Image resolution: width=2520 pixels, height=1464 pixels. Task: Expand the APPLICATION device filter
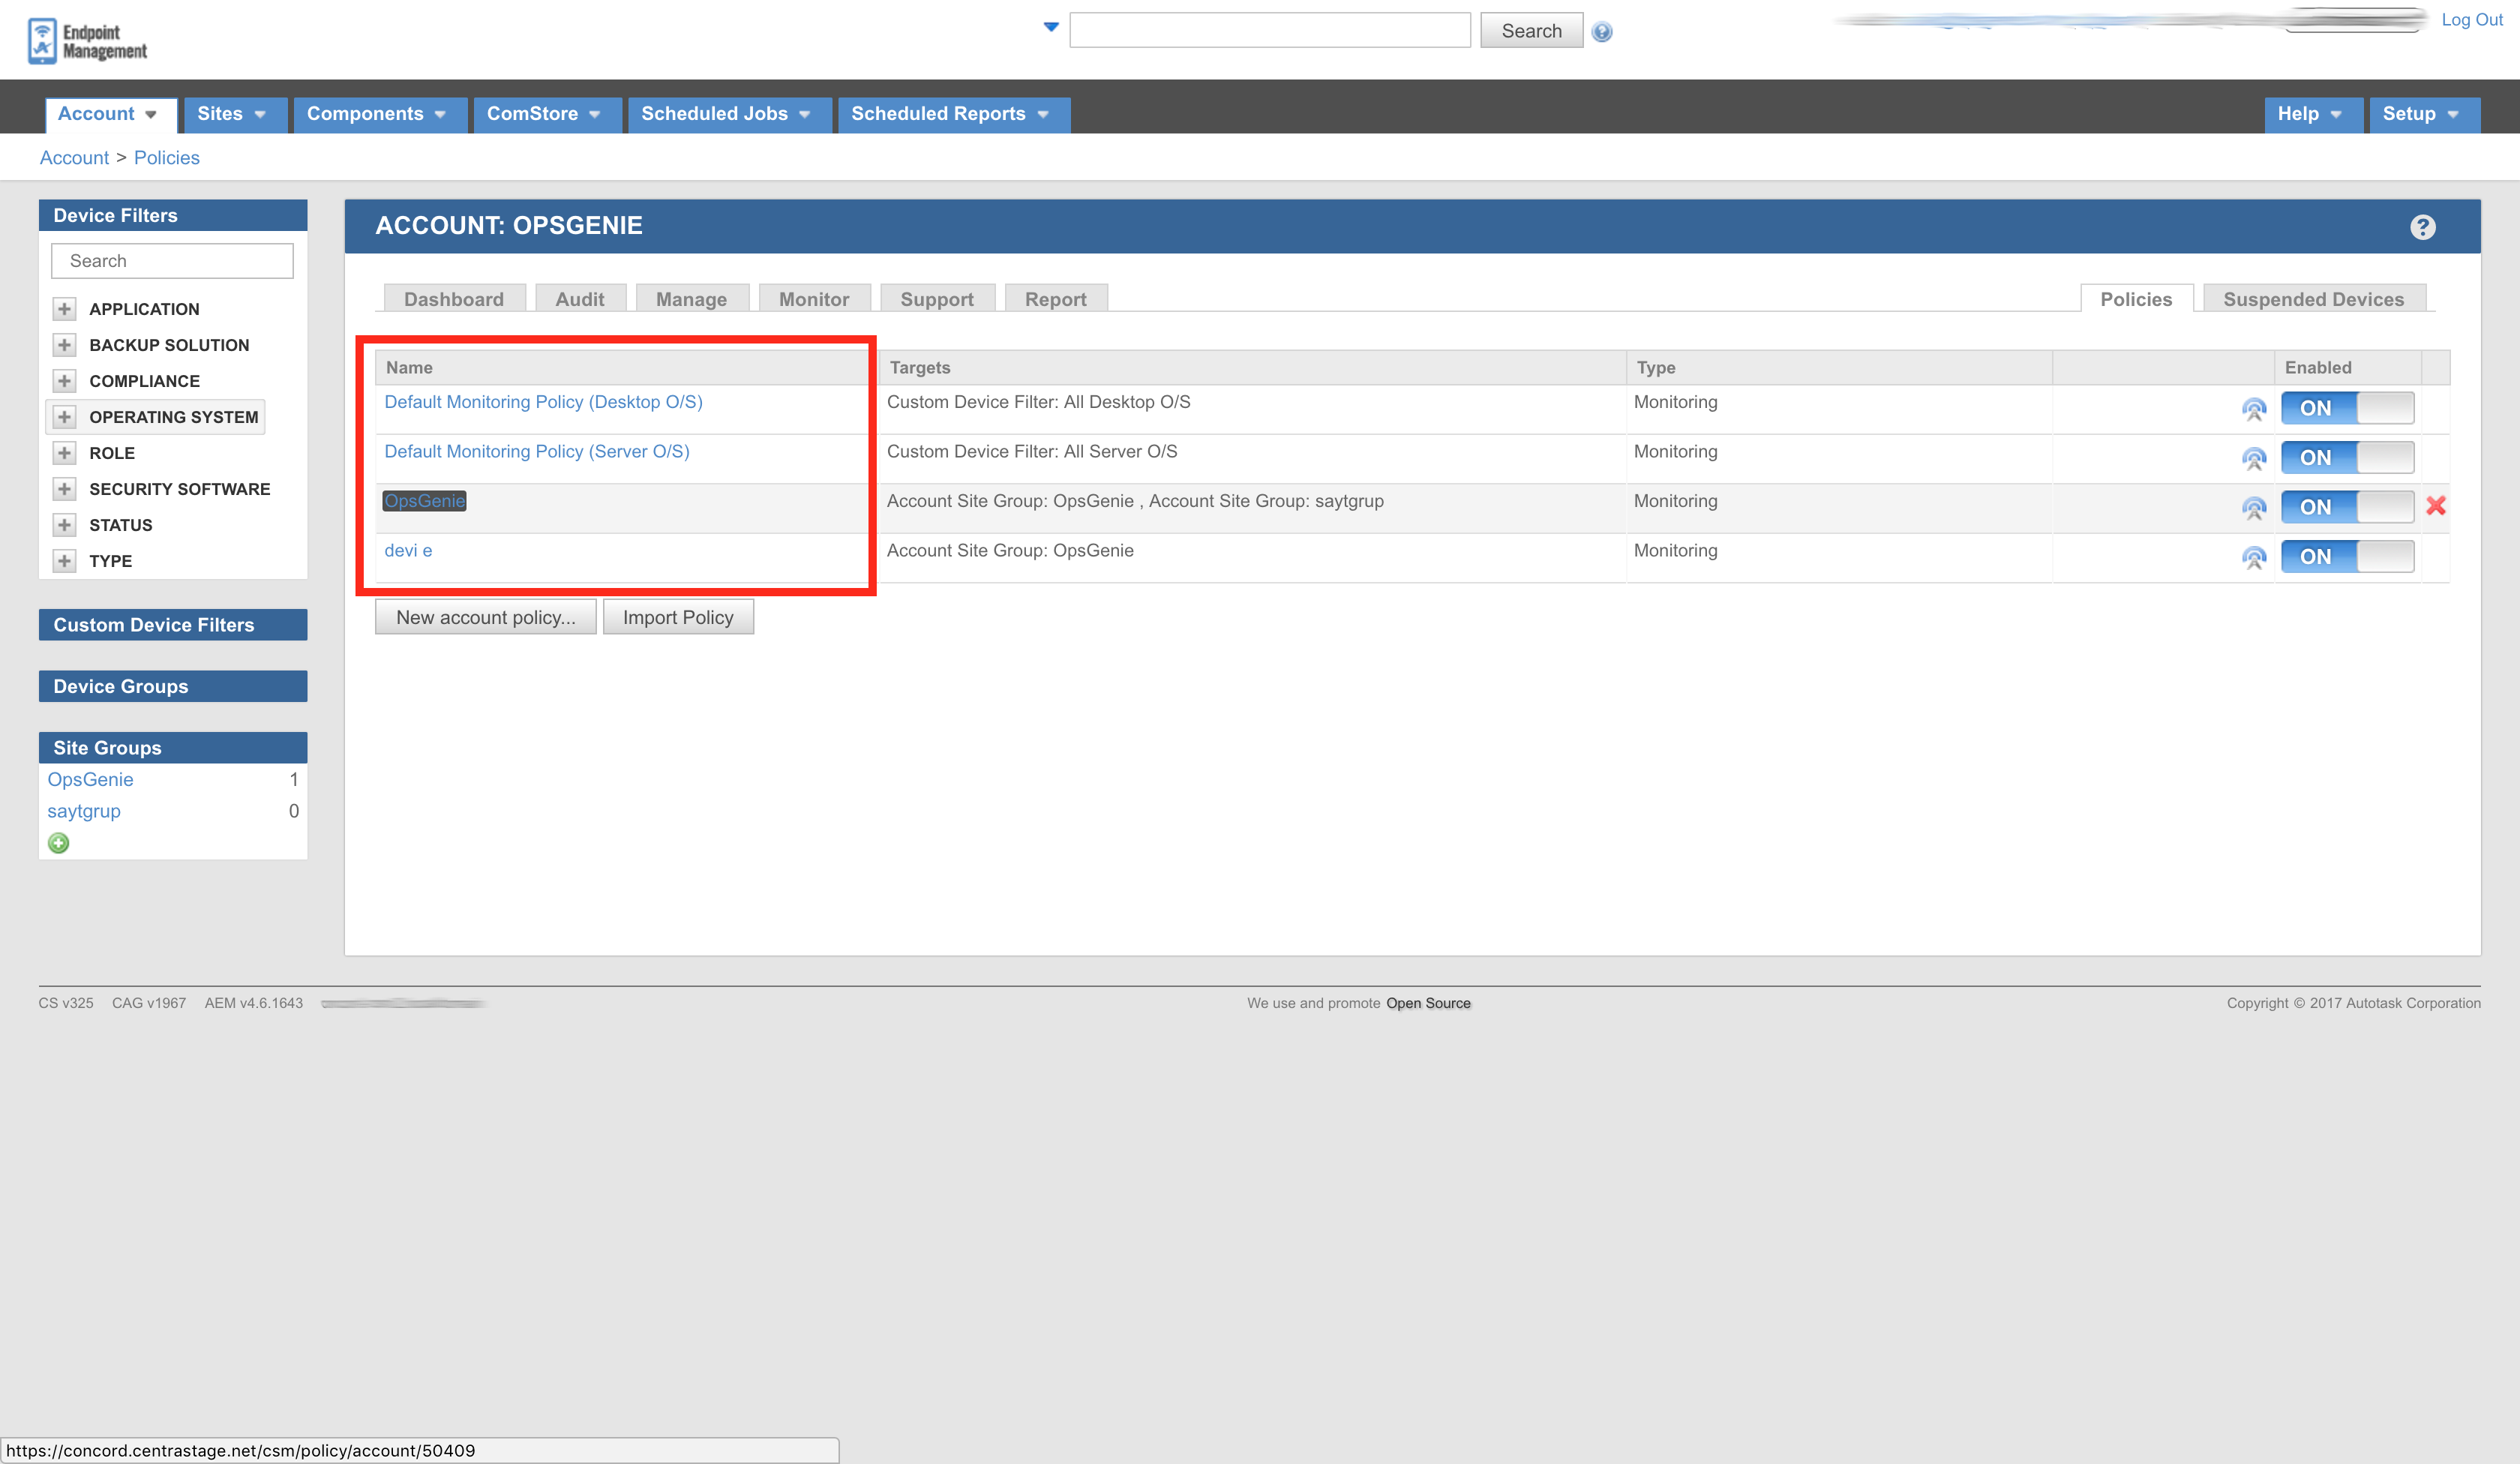pos(65,309)
